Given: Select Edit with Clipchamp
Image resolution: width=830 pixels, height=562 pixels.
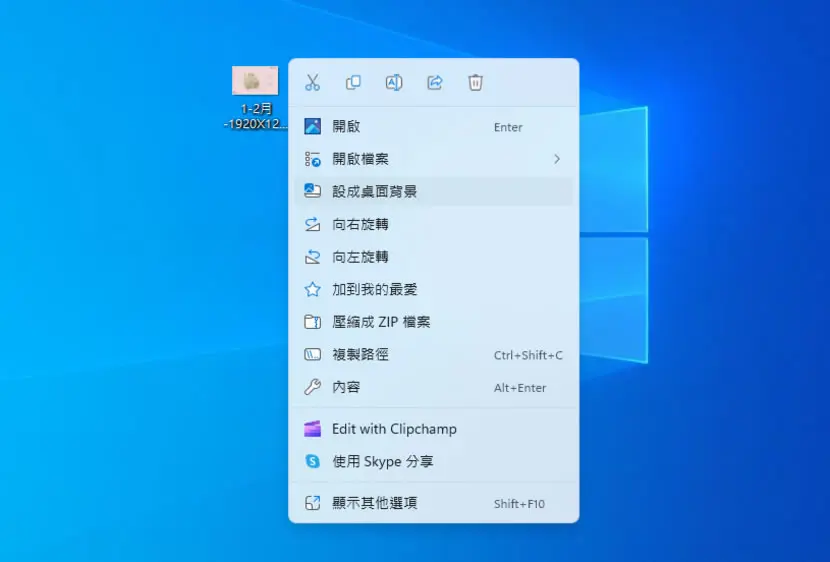Looking at the screenshot, I should point(434,429).
